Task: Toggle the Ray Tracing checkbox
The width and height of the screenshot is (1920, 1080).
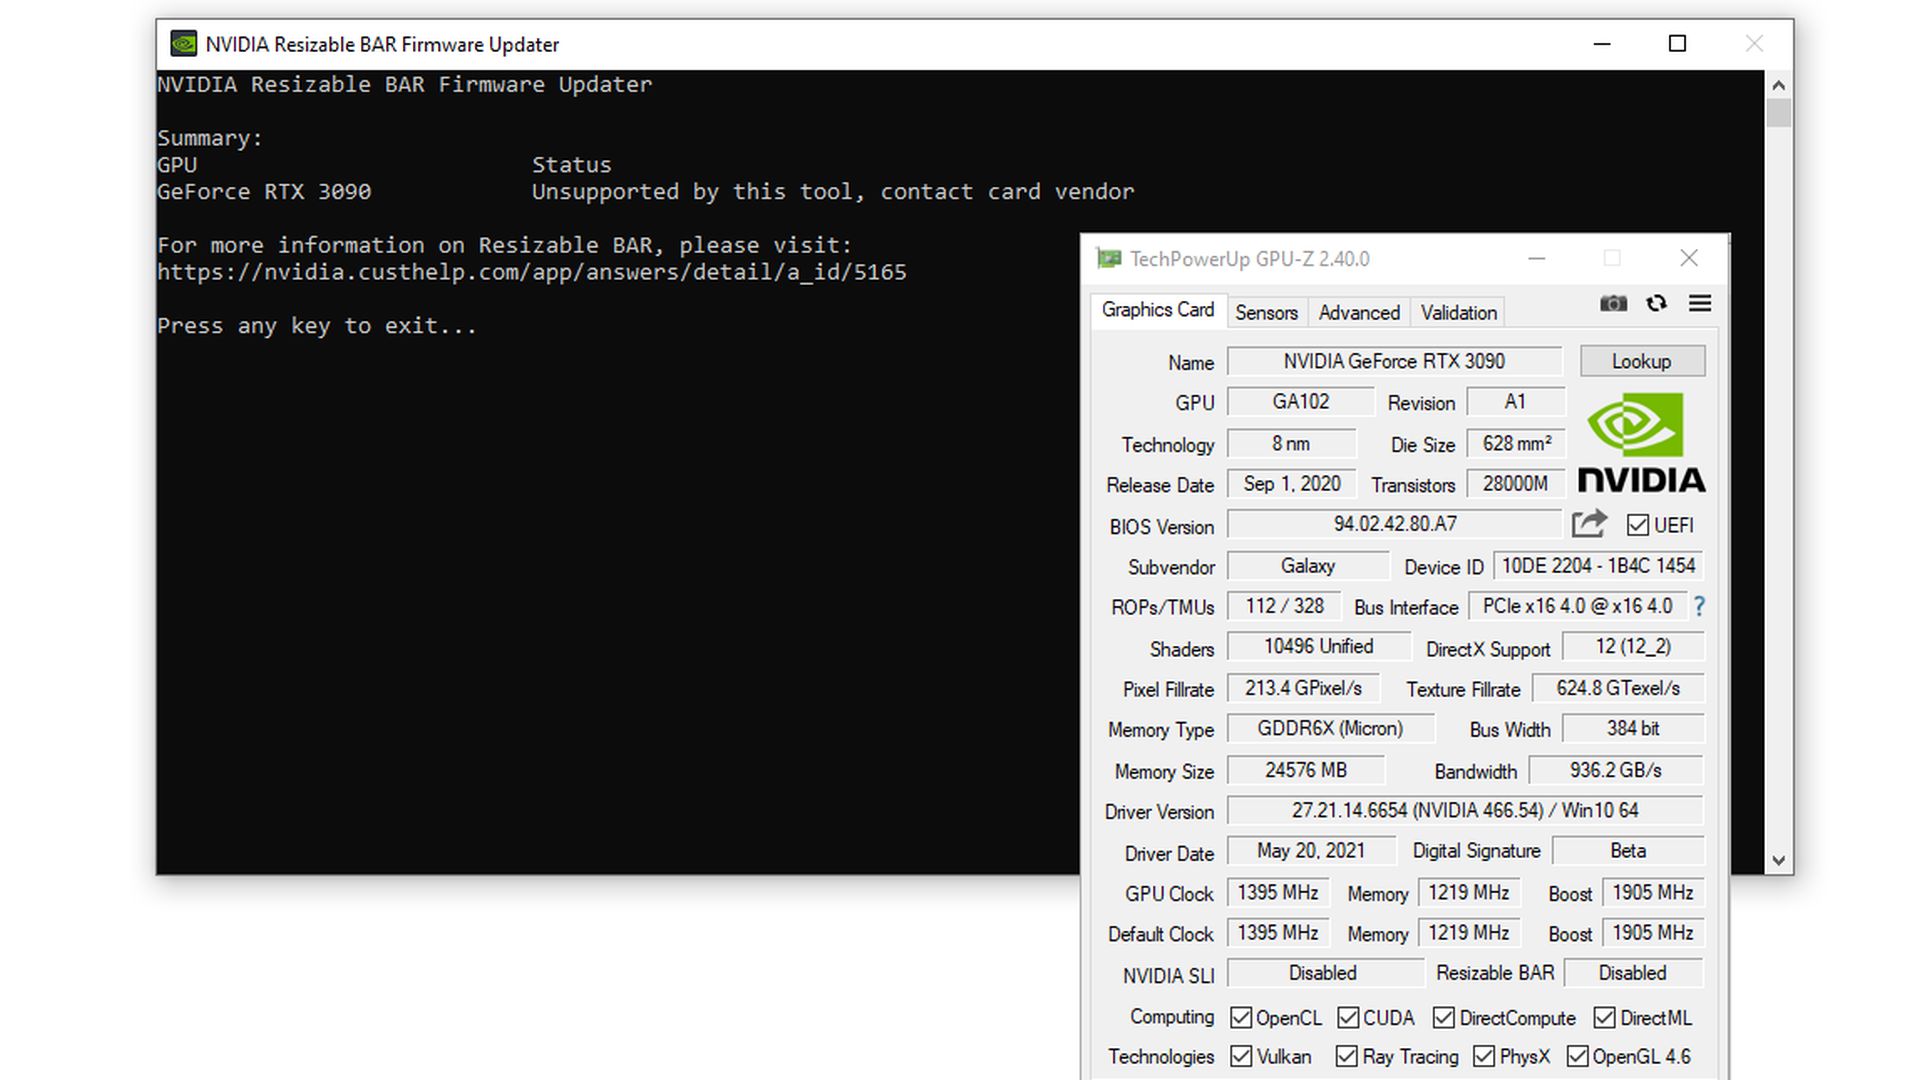Action: click(1347, 1056)
